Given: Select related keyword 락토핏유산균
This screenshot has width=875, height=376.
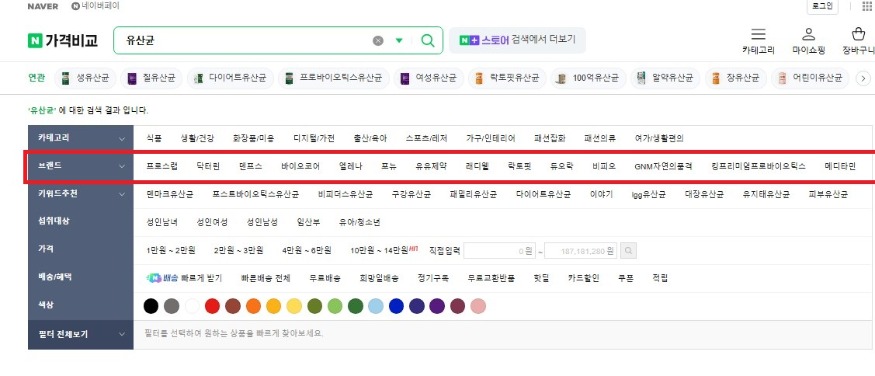Looking at the screenshot, I should [x=507, y=79].
